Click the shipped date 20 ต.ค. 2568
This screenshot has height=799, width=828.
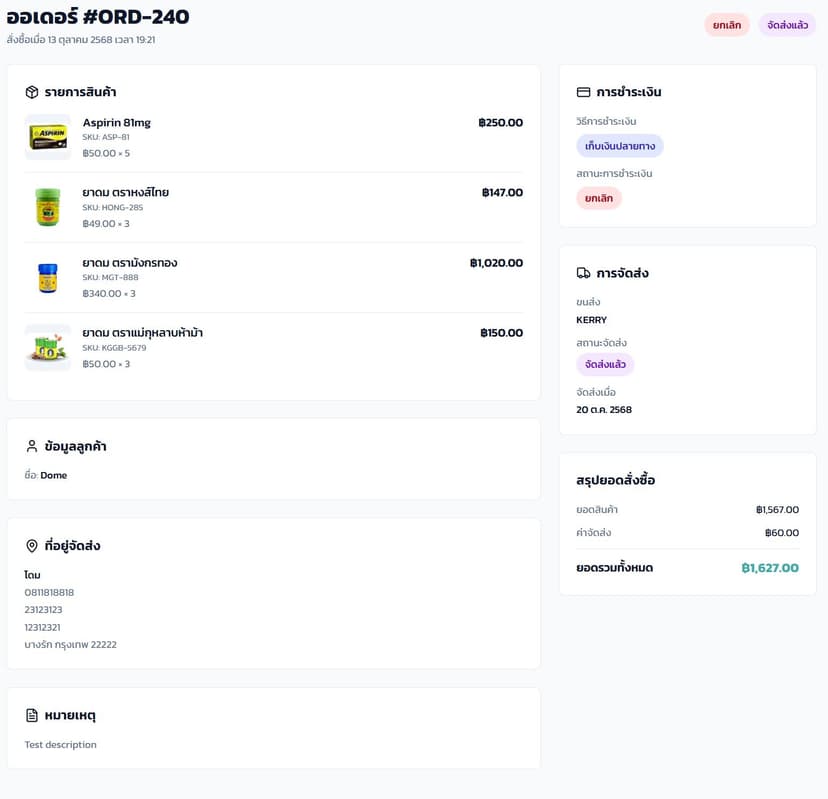[x=604, y=409]
